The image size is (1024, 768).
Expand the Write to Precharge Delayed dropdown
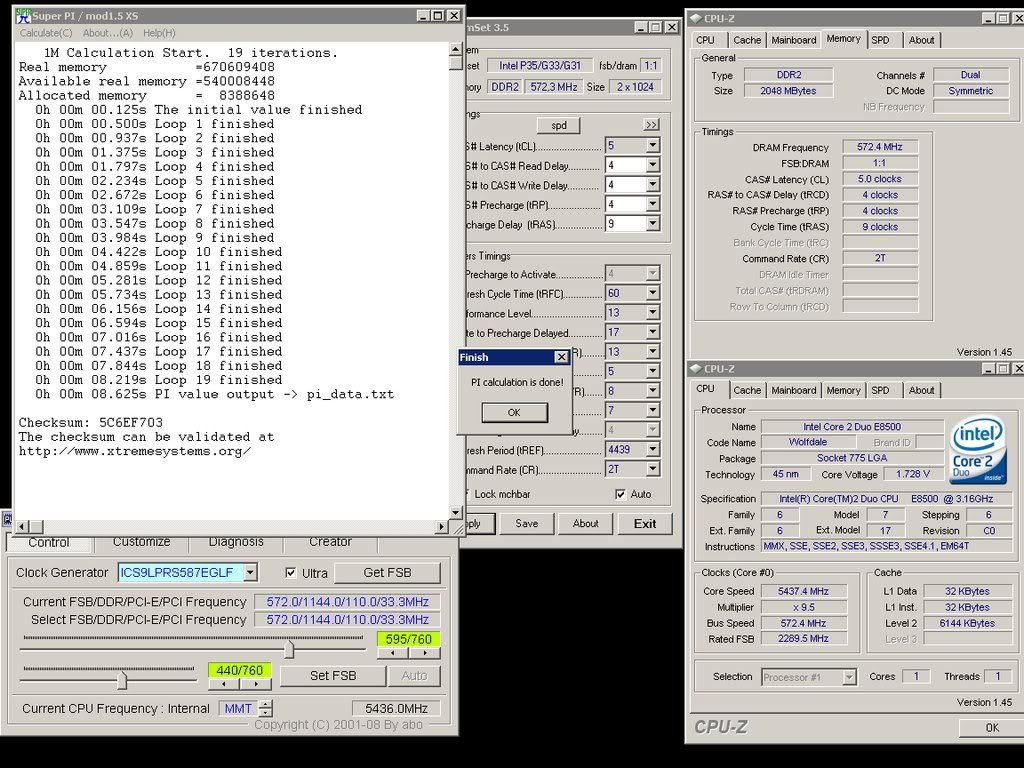pyautogui.click(x=652, y=332)
